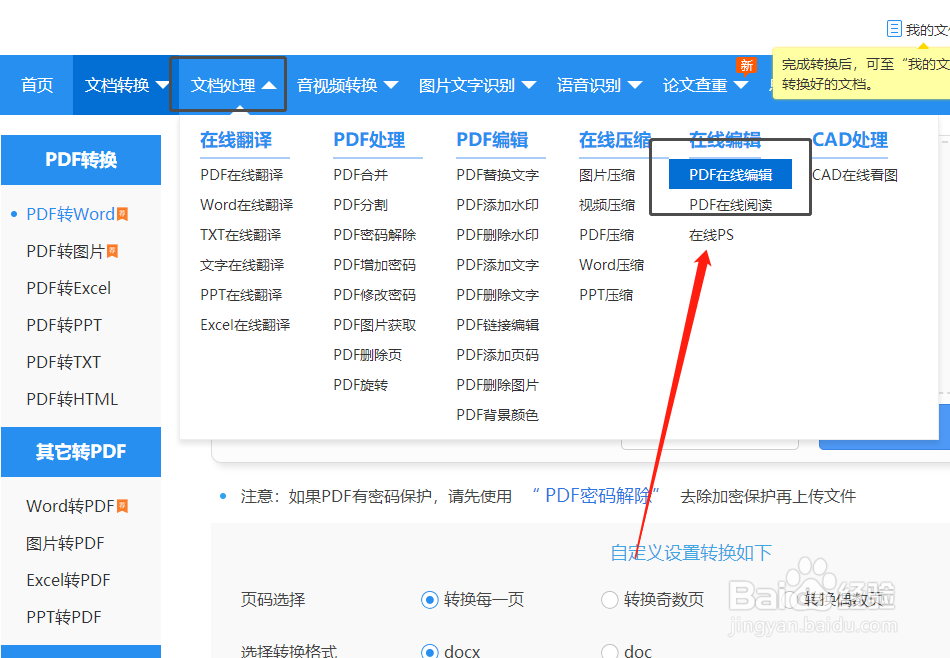Screen dimensions: 950x658
Task: Open the 图片文字识别 dropdown menu
Action: 478,85
